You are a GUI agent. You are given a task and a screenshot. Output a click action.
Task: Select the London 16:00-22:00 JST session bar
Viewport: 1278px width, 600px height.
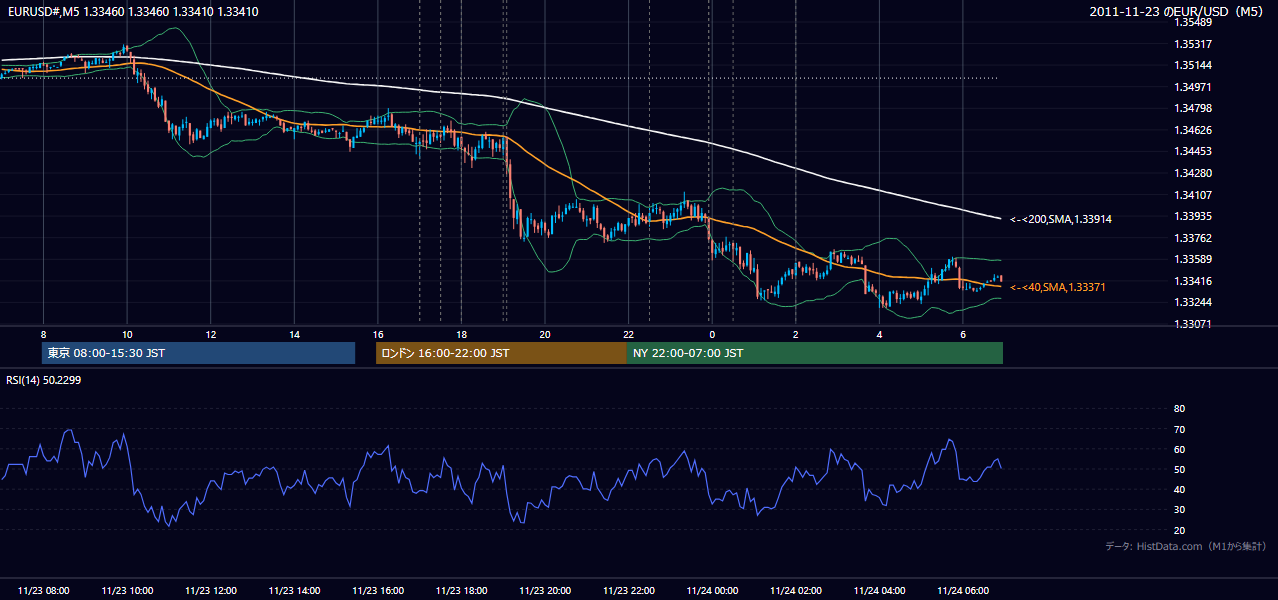[501, 353]
